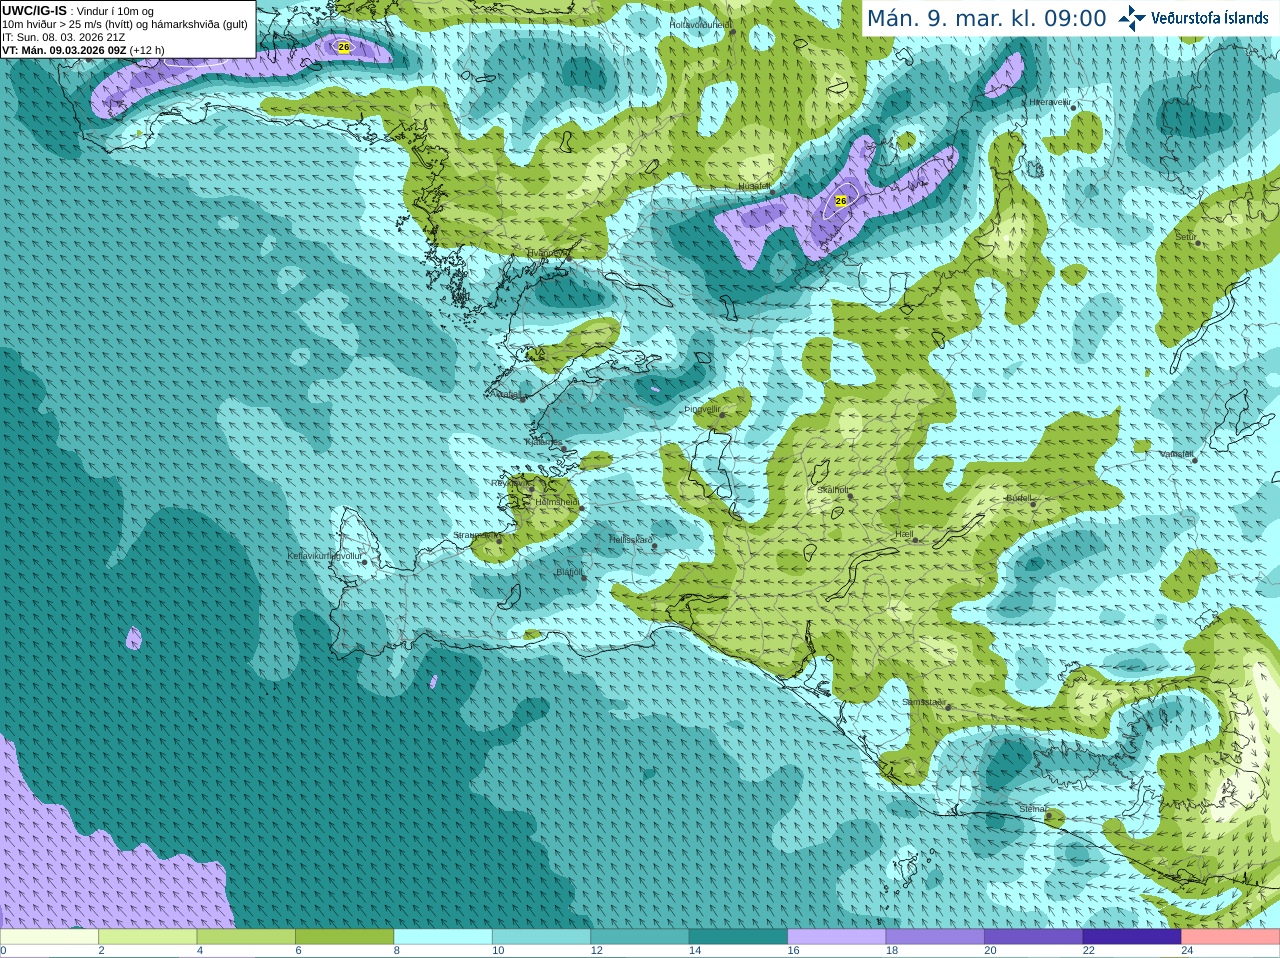Click the Setur station label
The width and height of the screenshot is (1280, 958).
(1186, 237)
